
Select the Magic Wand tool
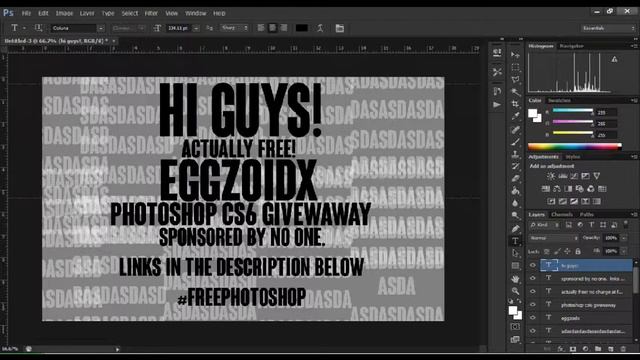point(516,92)
